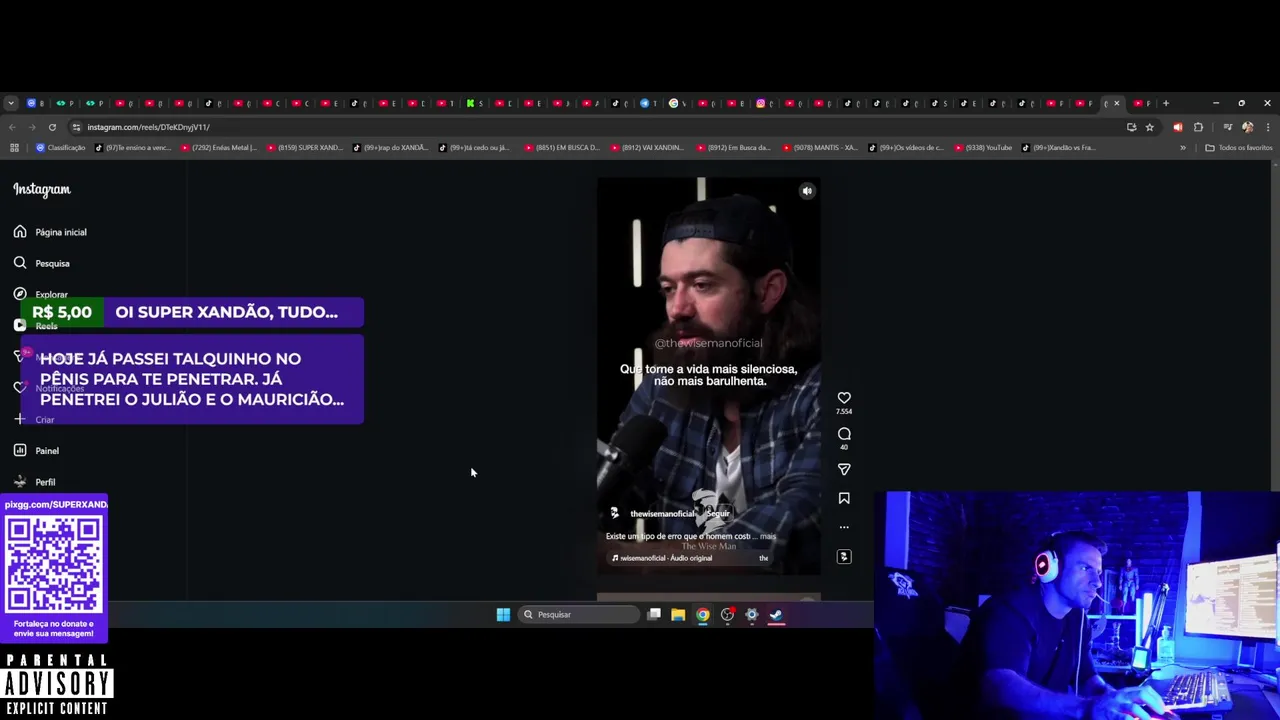Open the Chrome three-dot menu
Image resolution: width=1280 pixels, height=720 pixels.
tap(1268, 127)
